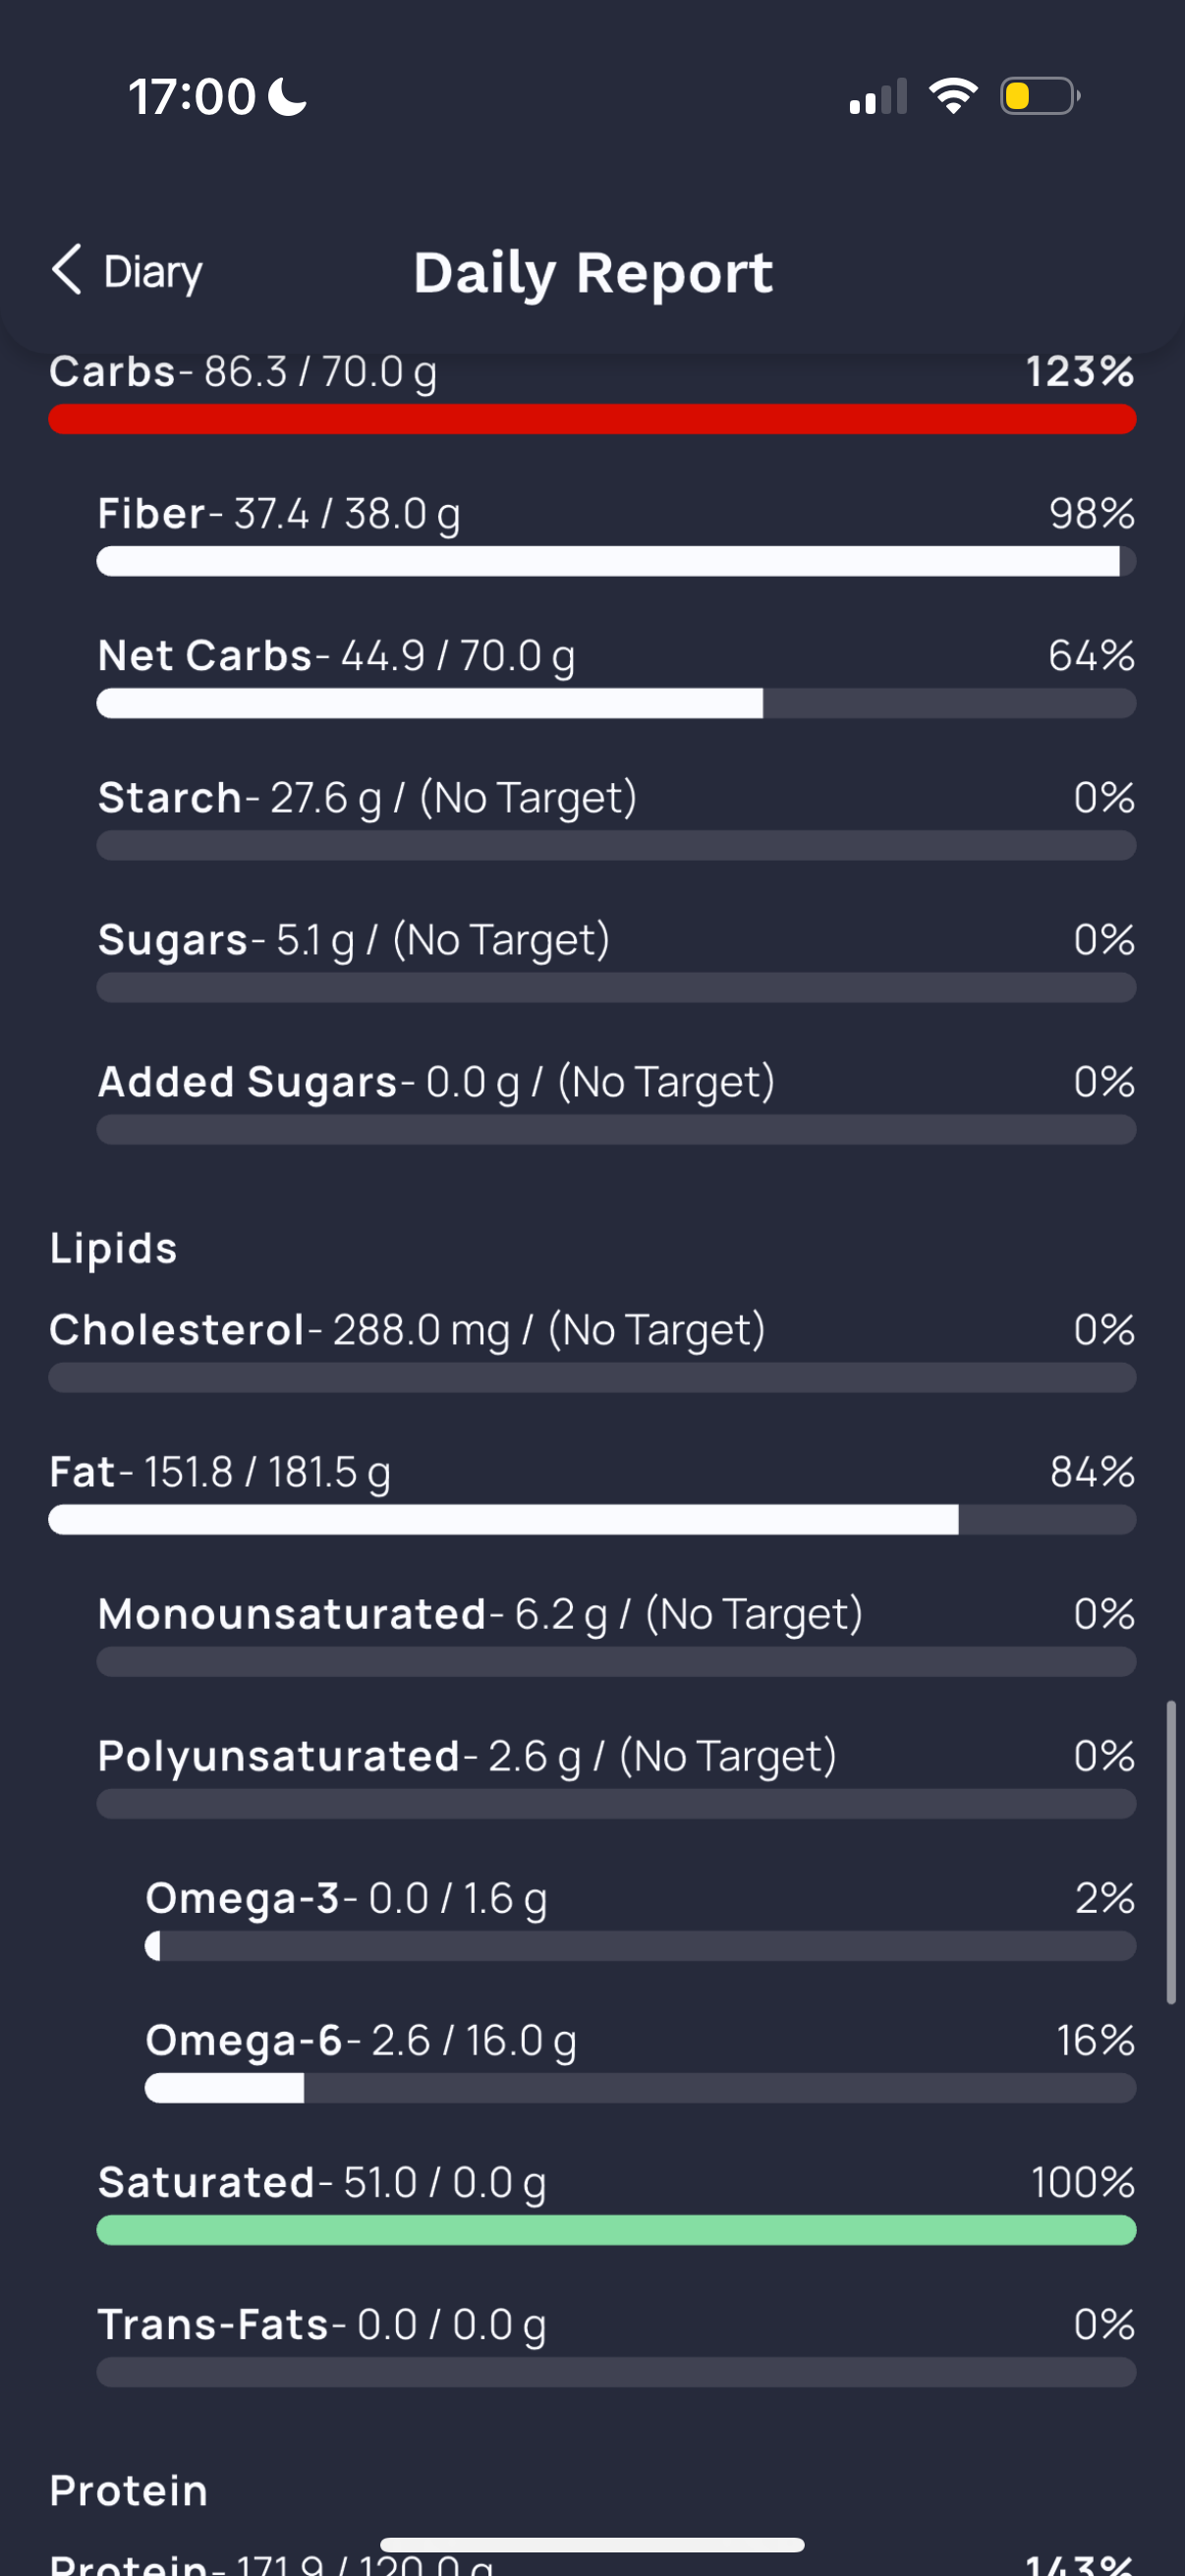Select the Fat progress bar
Viewport: 1185px width, 2576px height.
[592, 1520]
